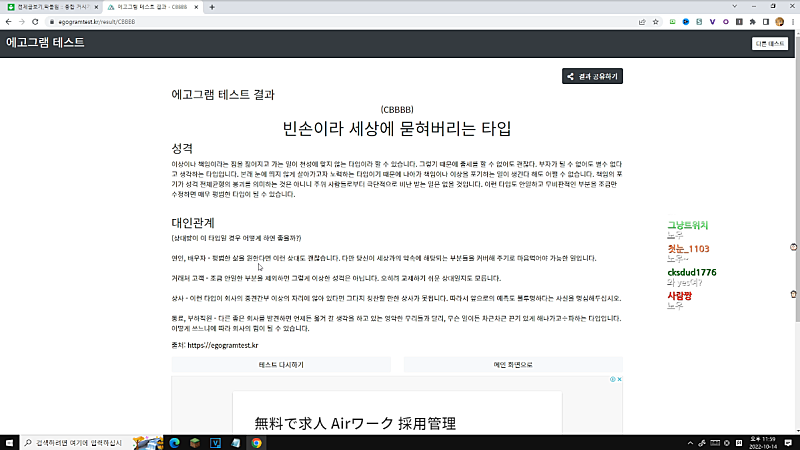Open the Minecraft icon in the taskbar
The image size is (800, 450).
click(197, 441)
